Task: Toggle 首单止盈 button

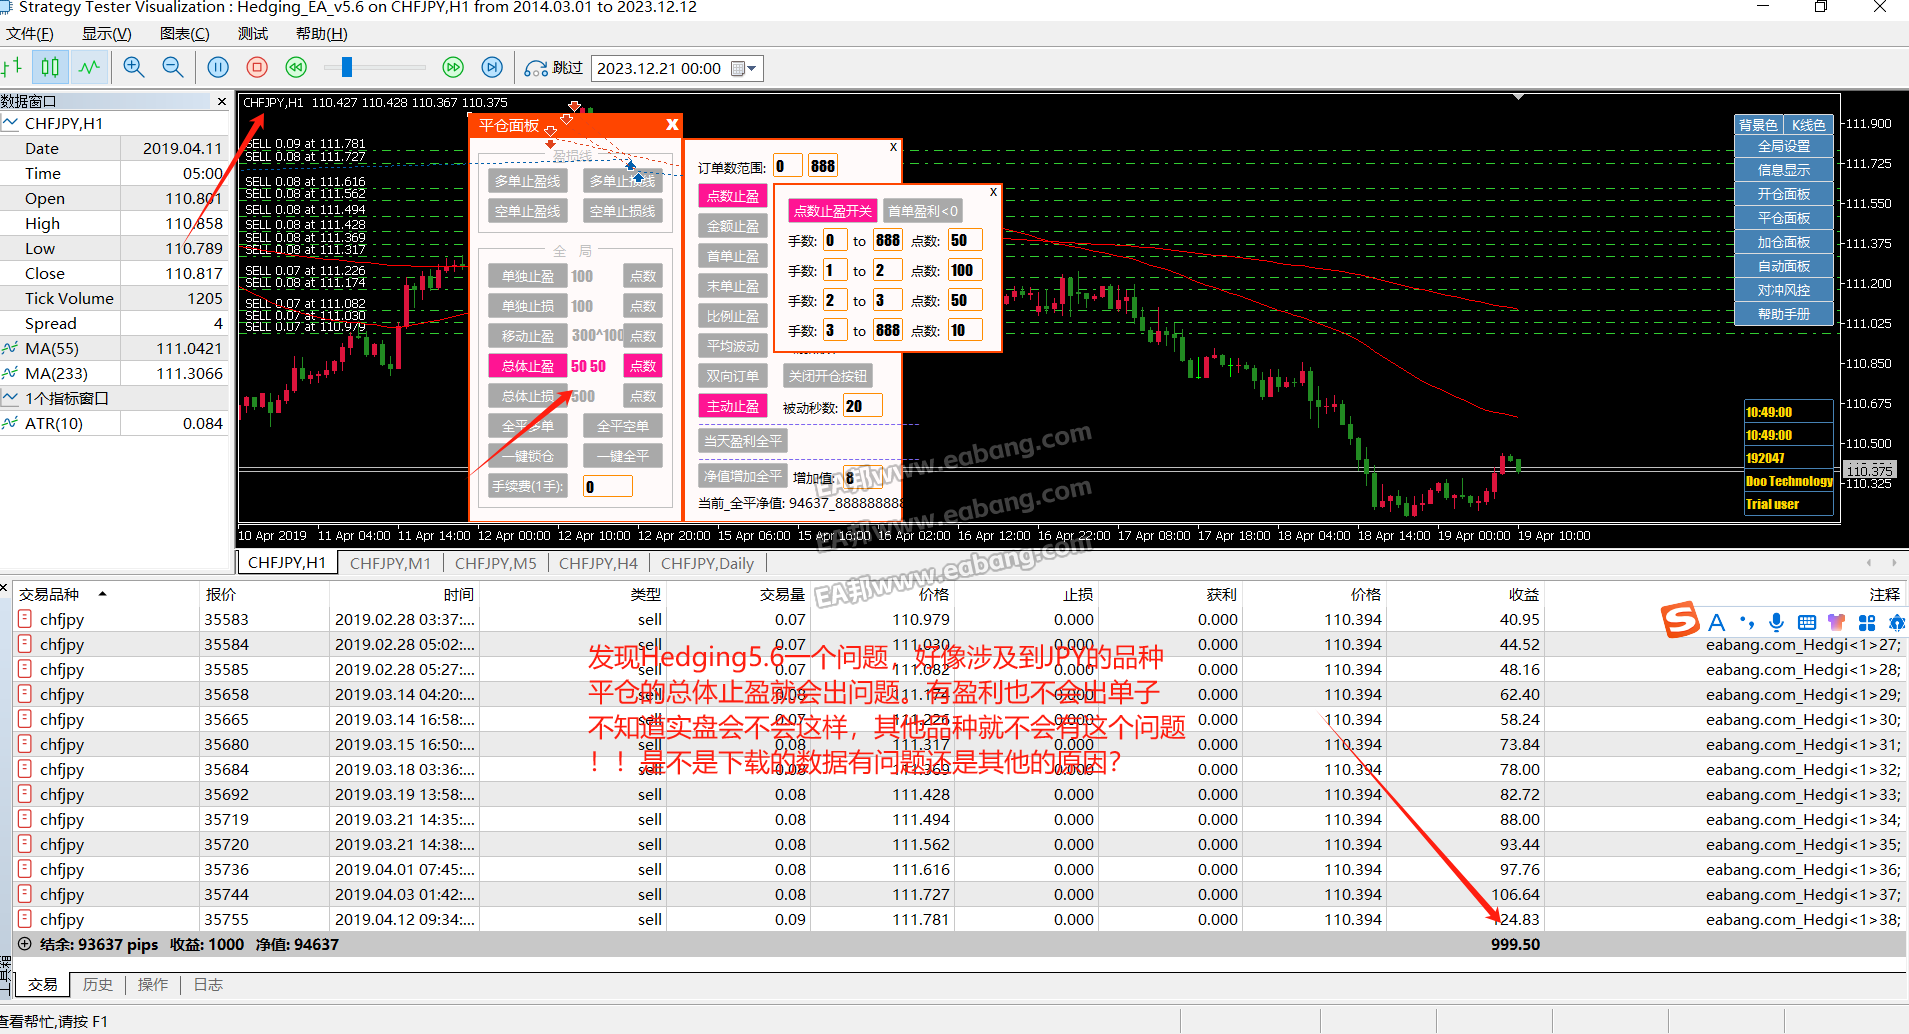Action: click(x=732, y=256)
